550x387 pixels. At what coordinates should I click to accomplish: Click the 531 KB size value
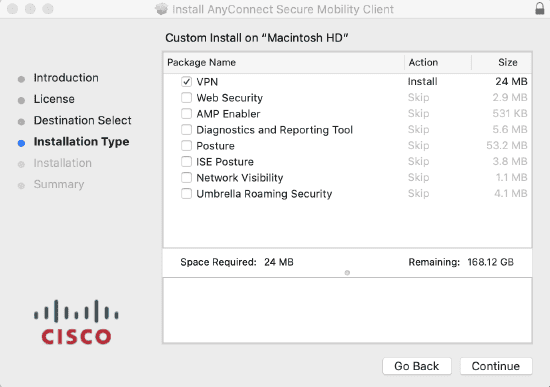pyautogui.click(x=510, y=114)
